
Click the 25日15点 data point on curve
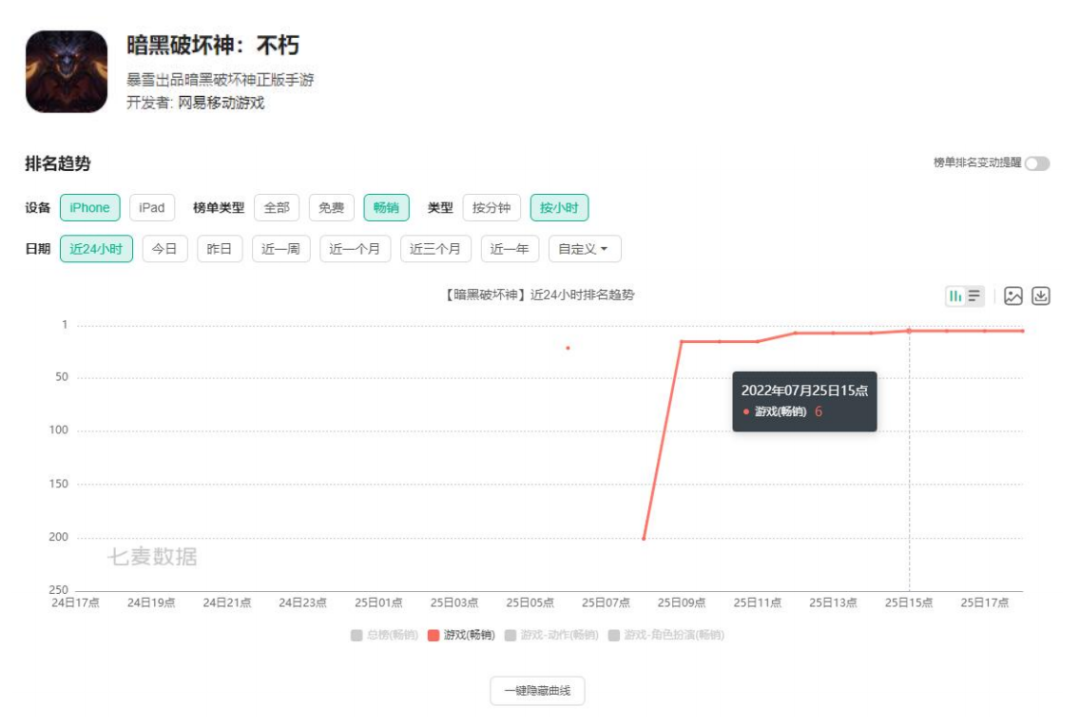point(908,331)
